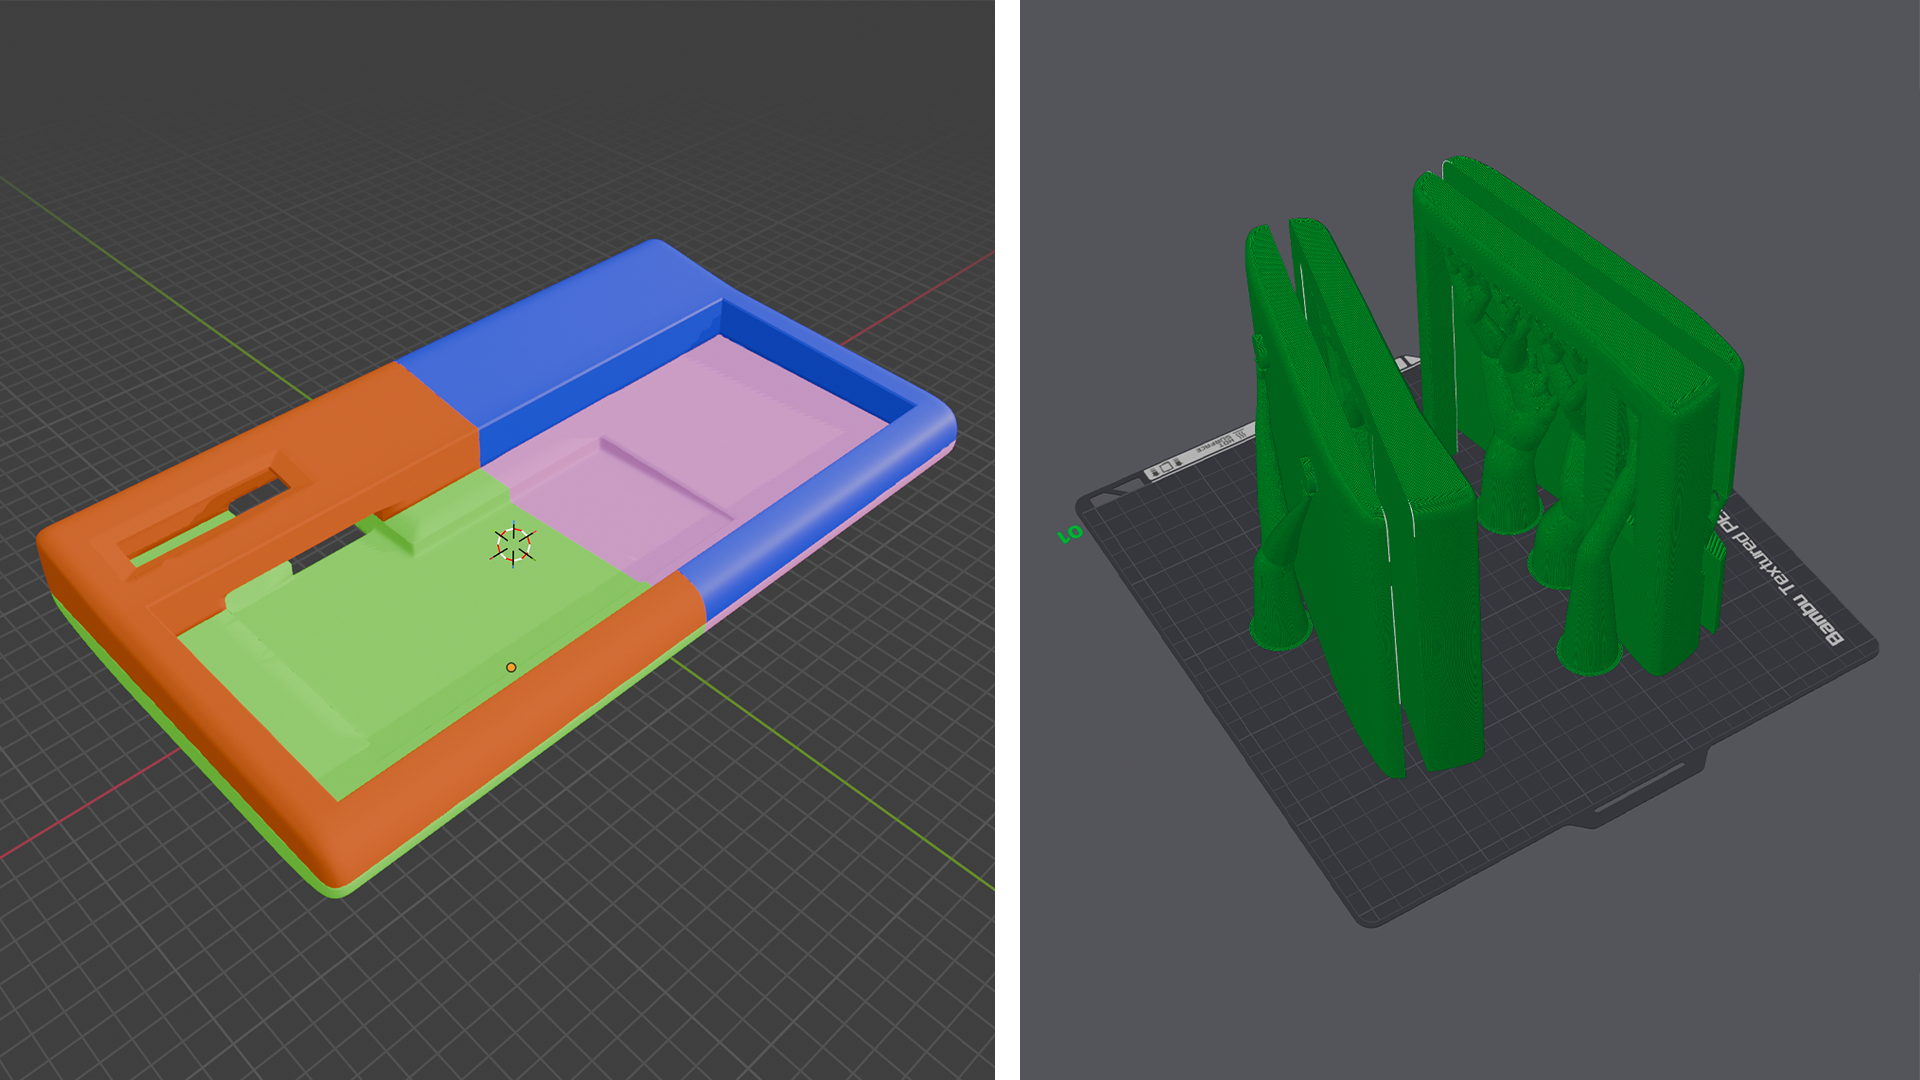Image resolution: width=1920 pixels, height=1080 pixels.
Task: Click the flared tree support base at far left
Action: click(1280, 633)
